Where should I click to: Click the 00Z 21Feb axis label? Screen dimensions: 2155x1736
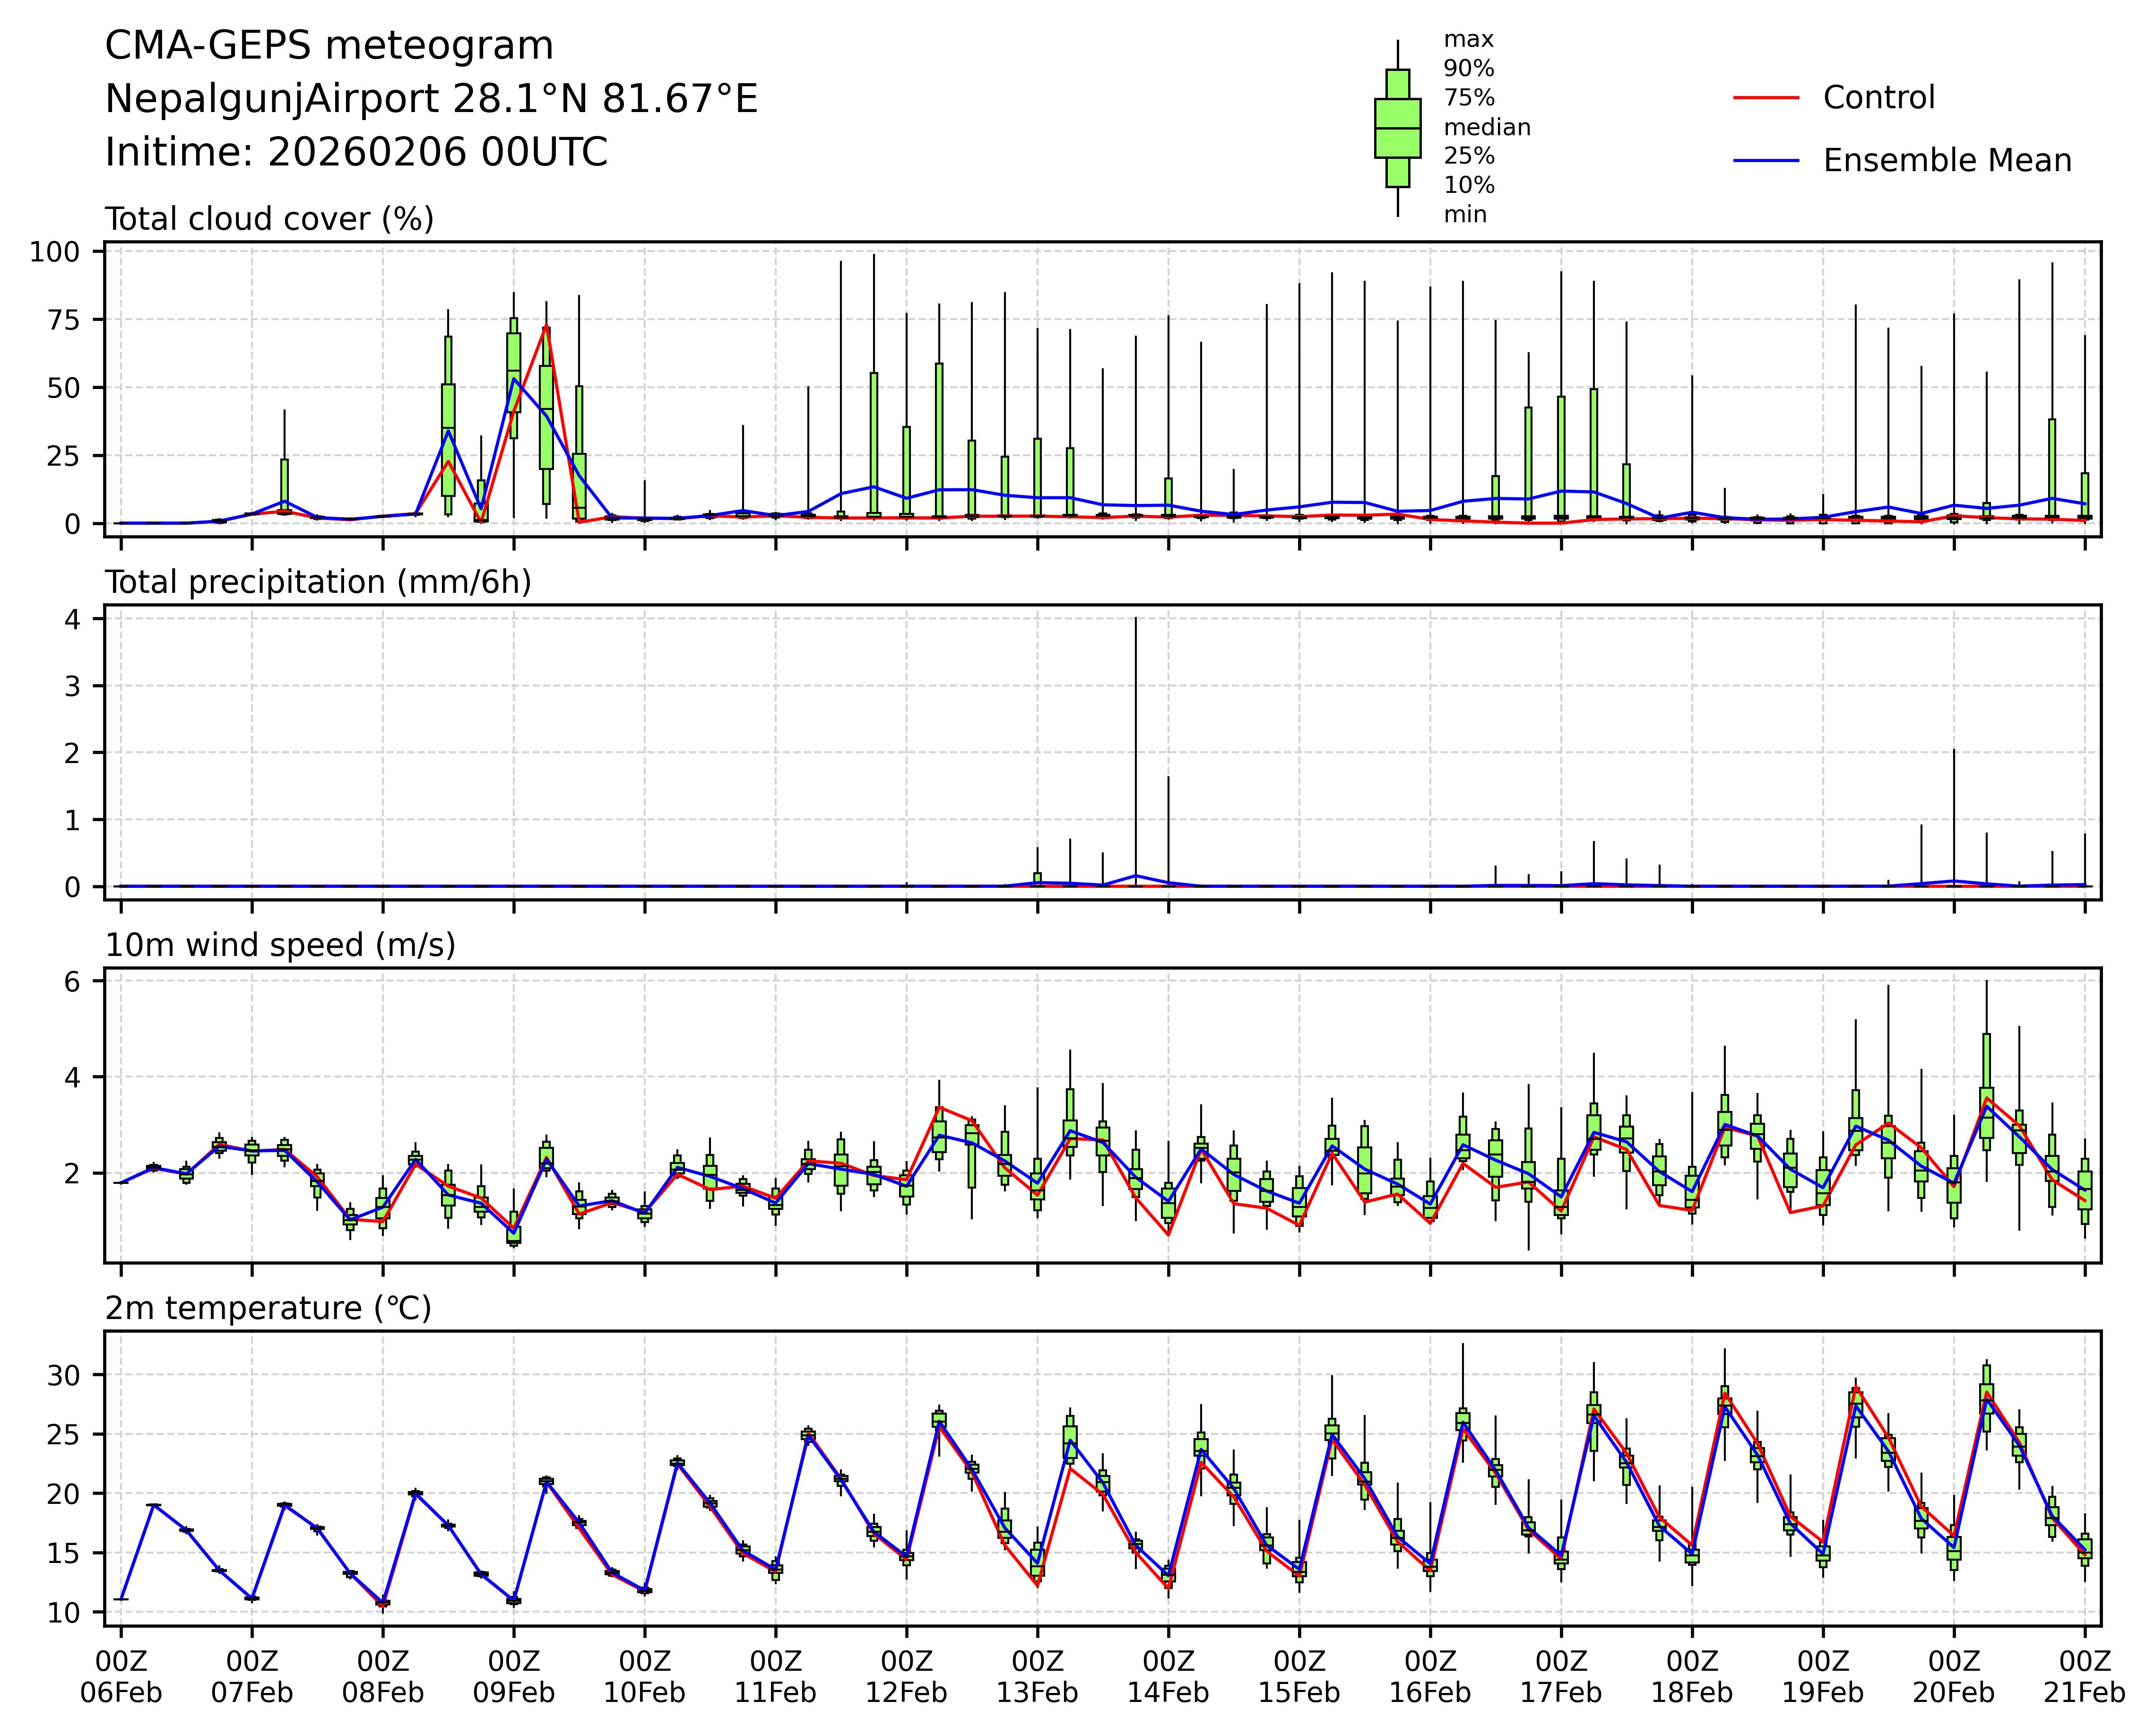(x=2084, y=1677)
